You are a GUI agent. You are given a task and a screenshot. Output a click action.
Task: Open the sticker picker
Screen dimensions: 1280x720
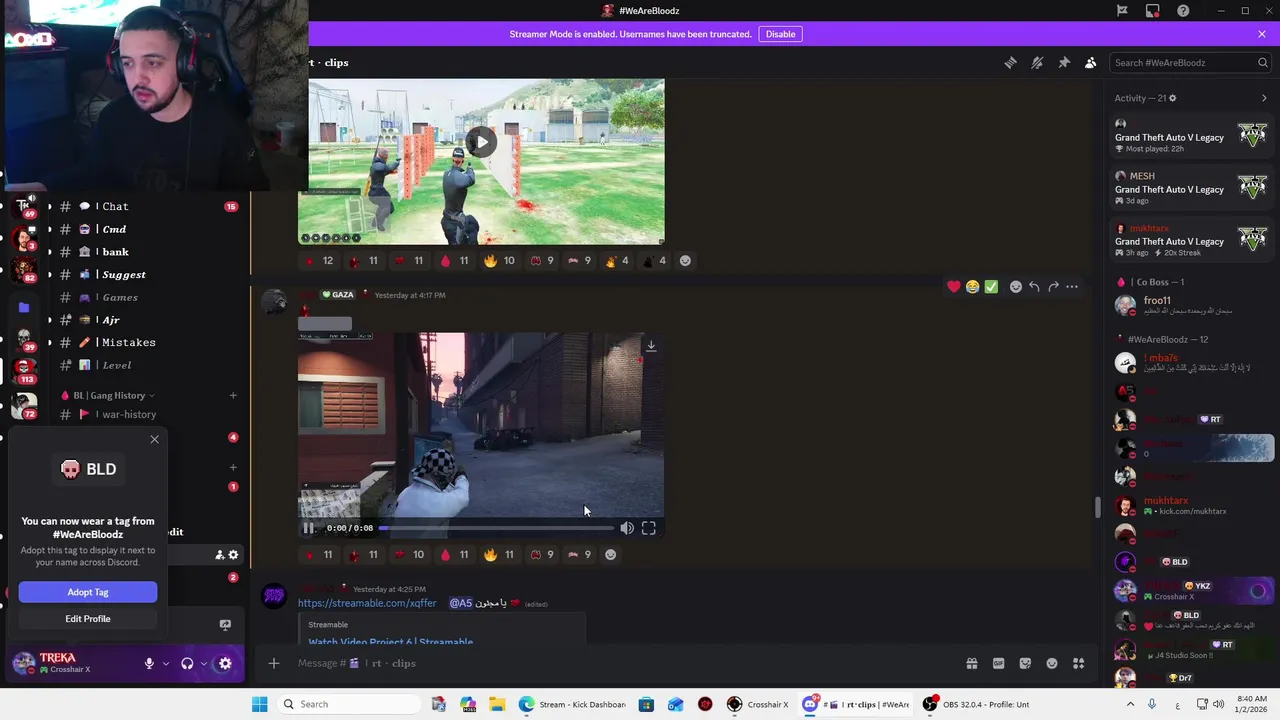point(1025,663)
